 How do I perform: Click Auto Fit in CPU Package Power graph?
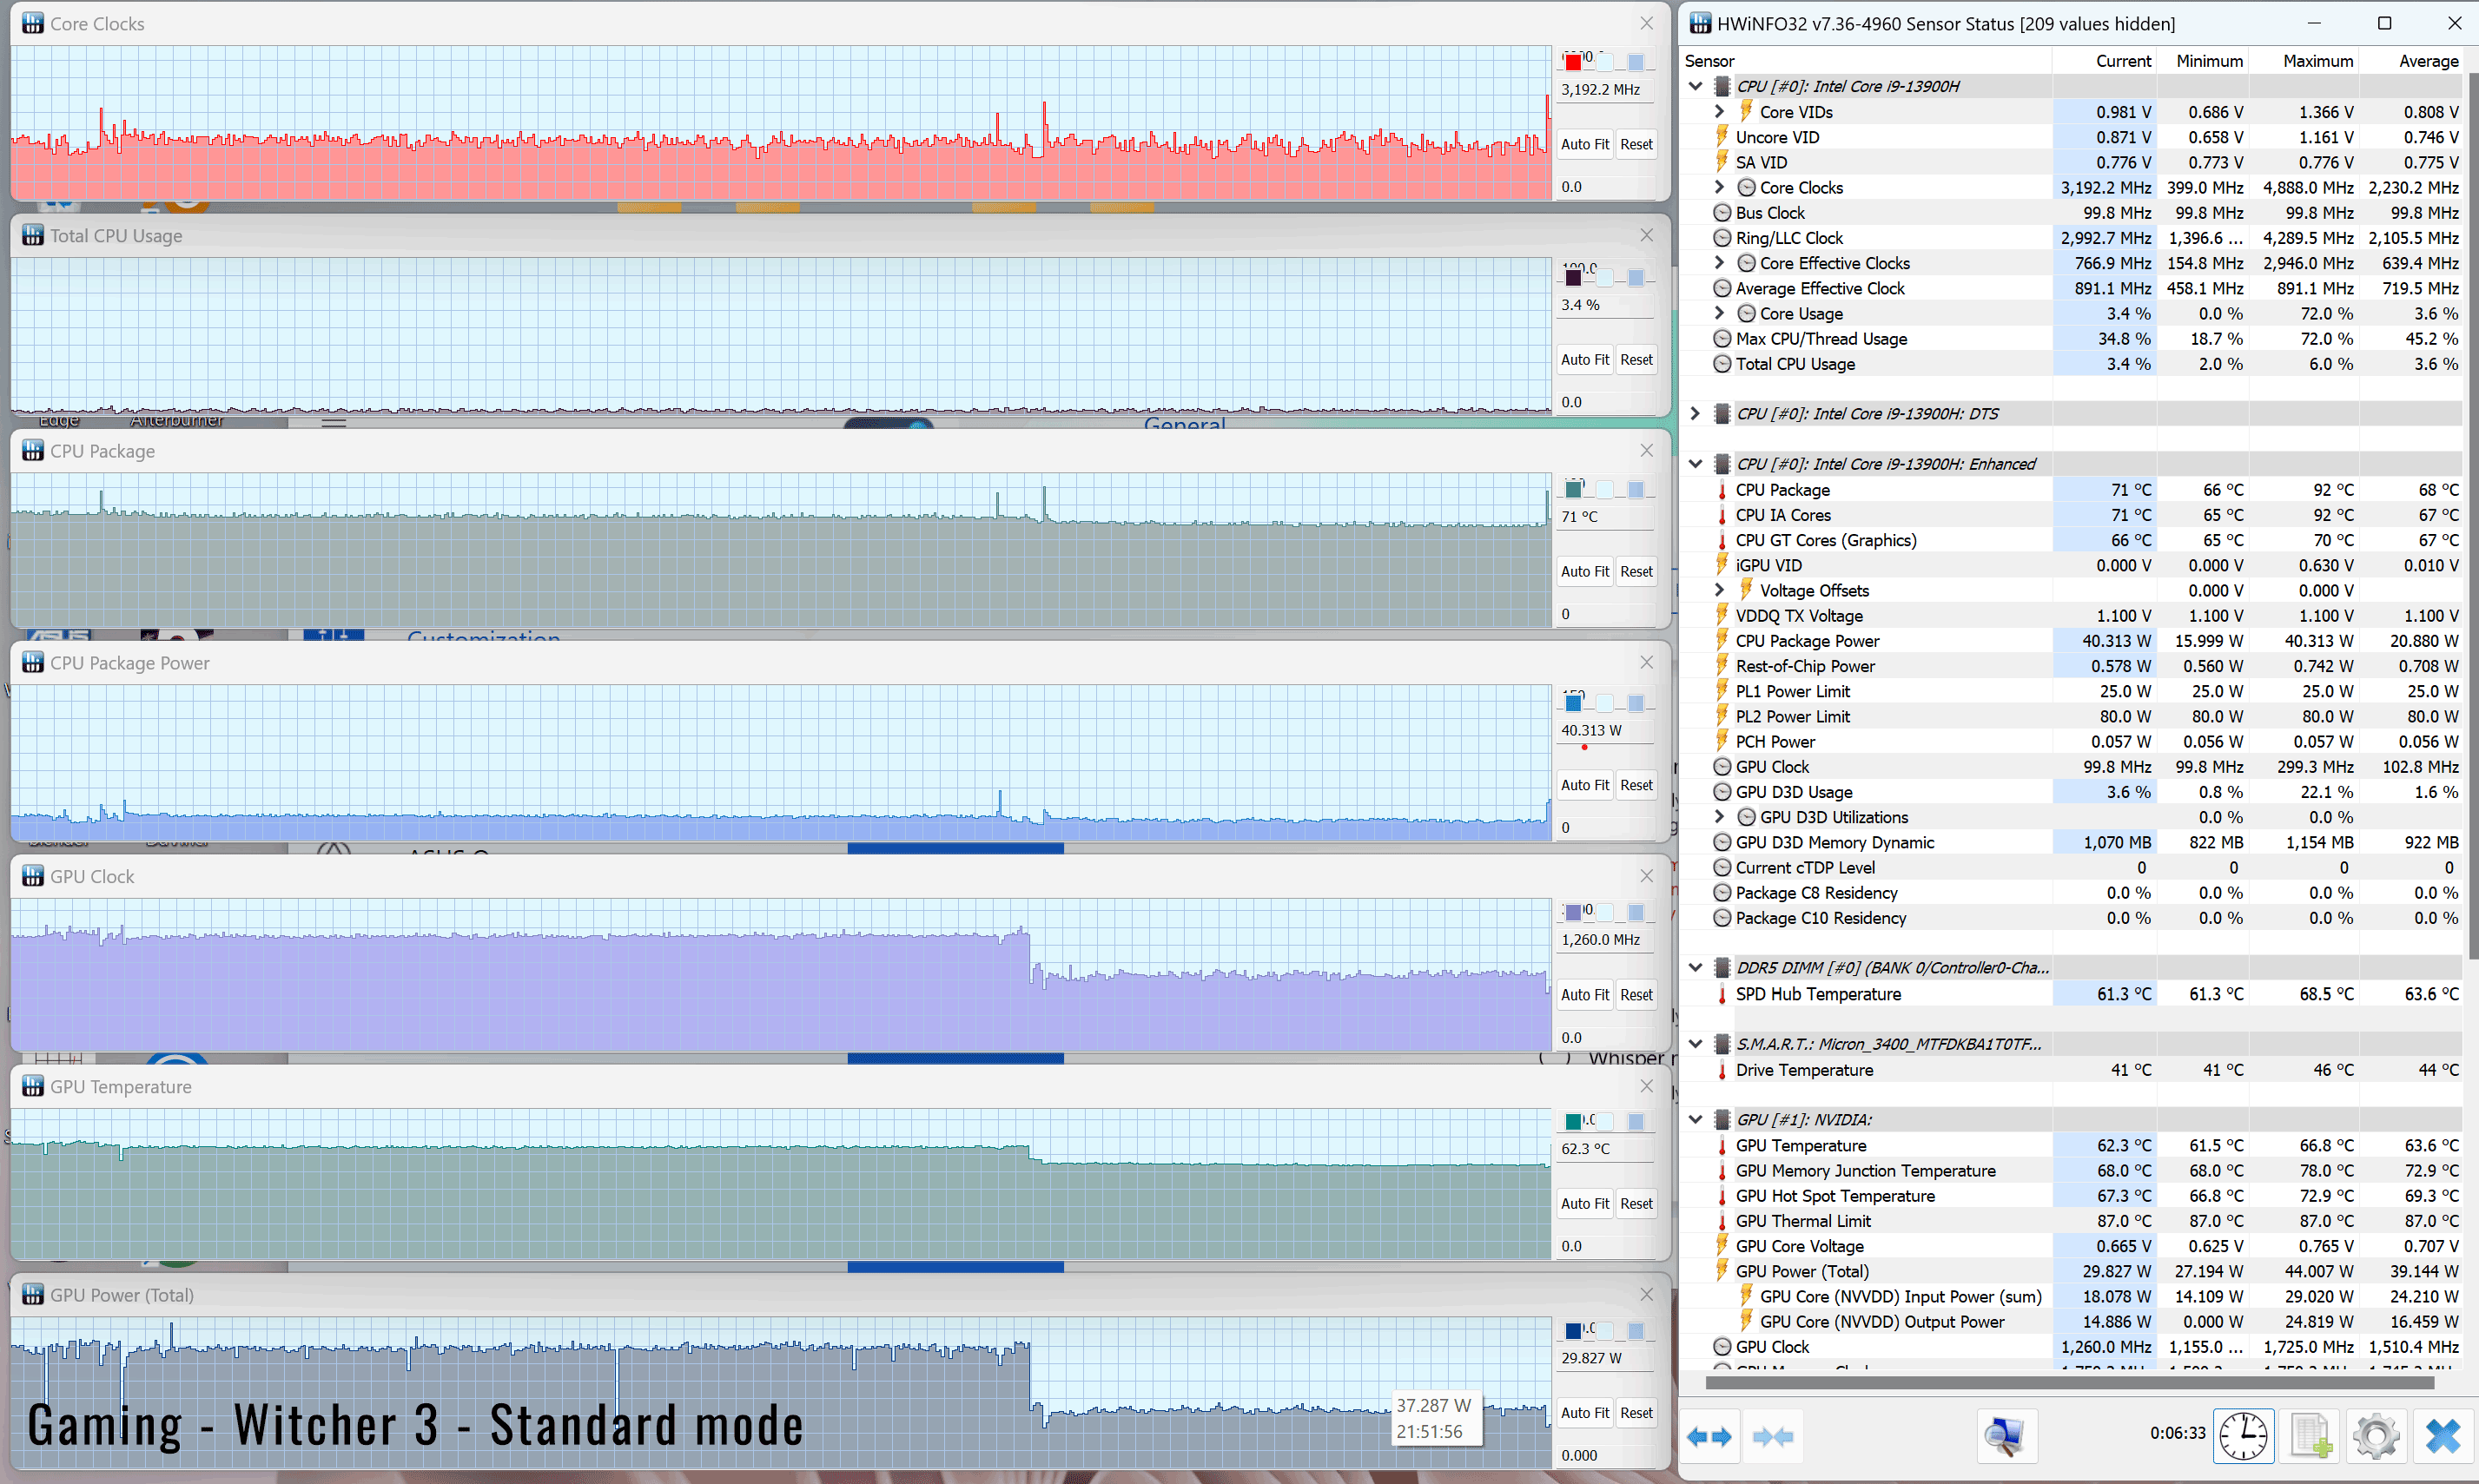(1585, 785)
